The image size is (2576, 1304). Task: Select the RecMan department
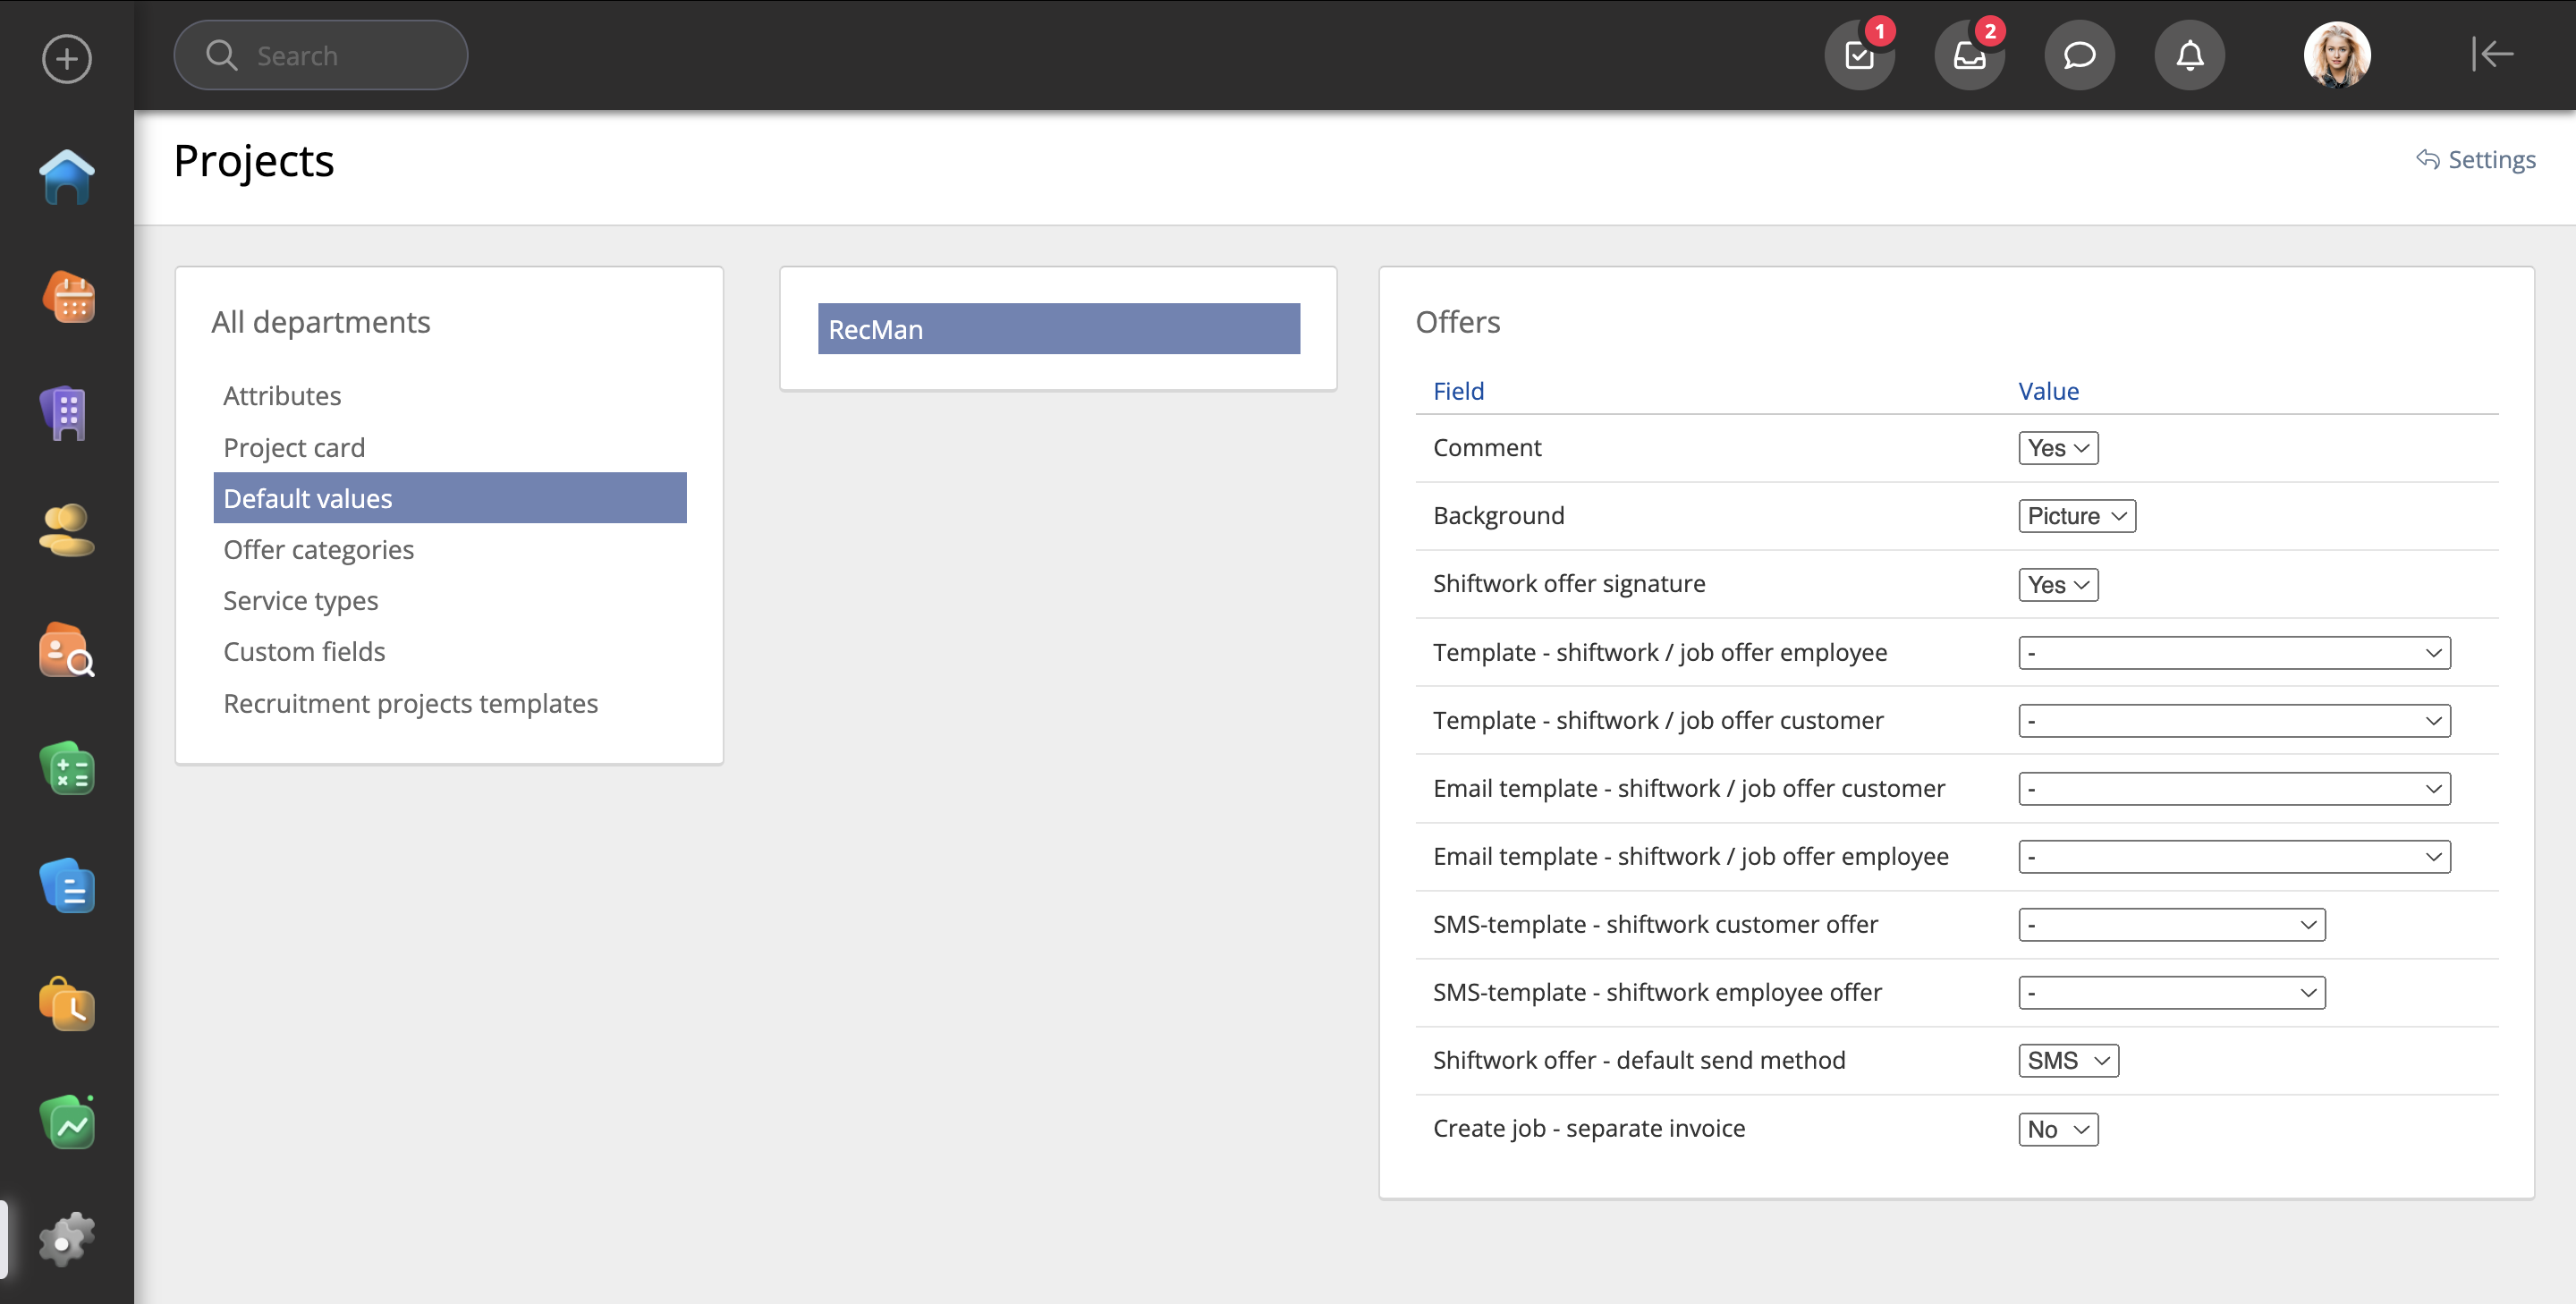click(x=1058, y=329)
